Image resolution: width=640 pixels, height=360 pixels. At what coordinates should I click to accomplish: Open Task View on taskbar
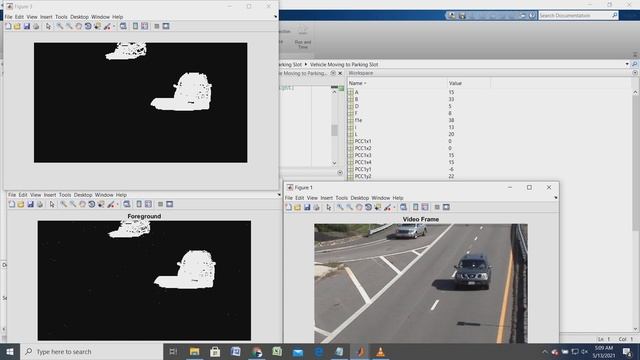pyautogui.click(x=173, y=351)
